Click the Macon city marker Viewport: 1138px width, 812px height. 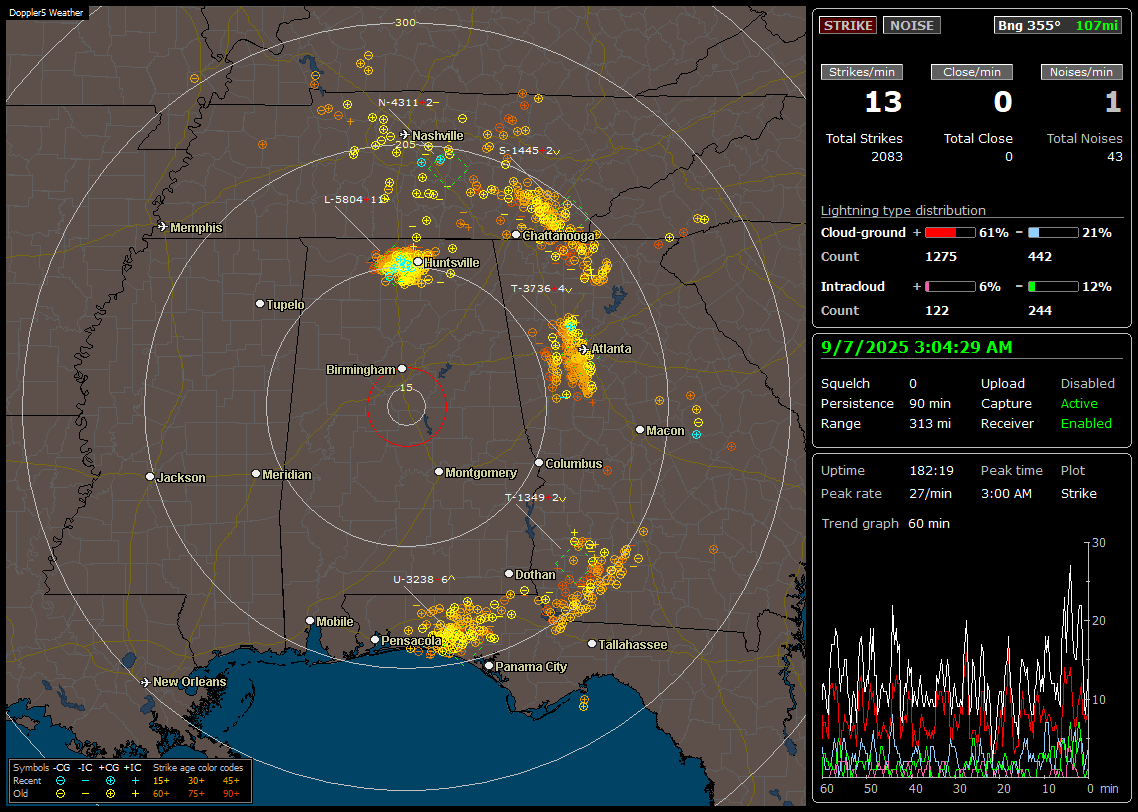(639, 430)
